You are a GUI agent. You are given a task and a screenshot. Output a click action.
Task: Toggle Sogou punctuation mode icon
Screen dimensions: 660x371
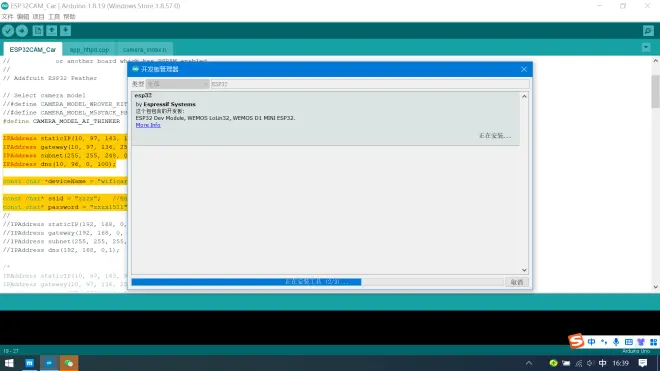[604, 342]
